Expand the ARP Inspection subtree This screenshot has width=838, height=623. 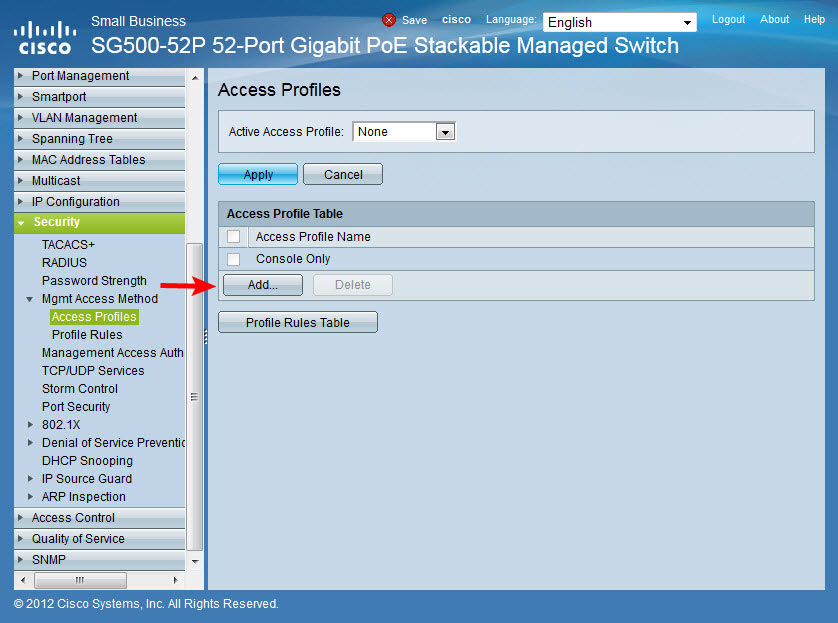click(30, 497)
